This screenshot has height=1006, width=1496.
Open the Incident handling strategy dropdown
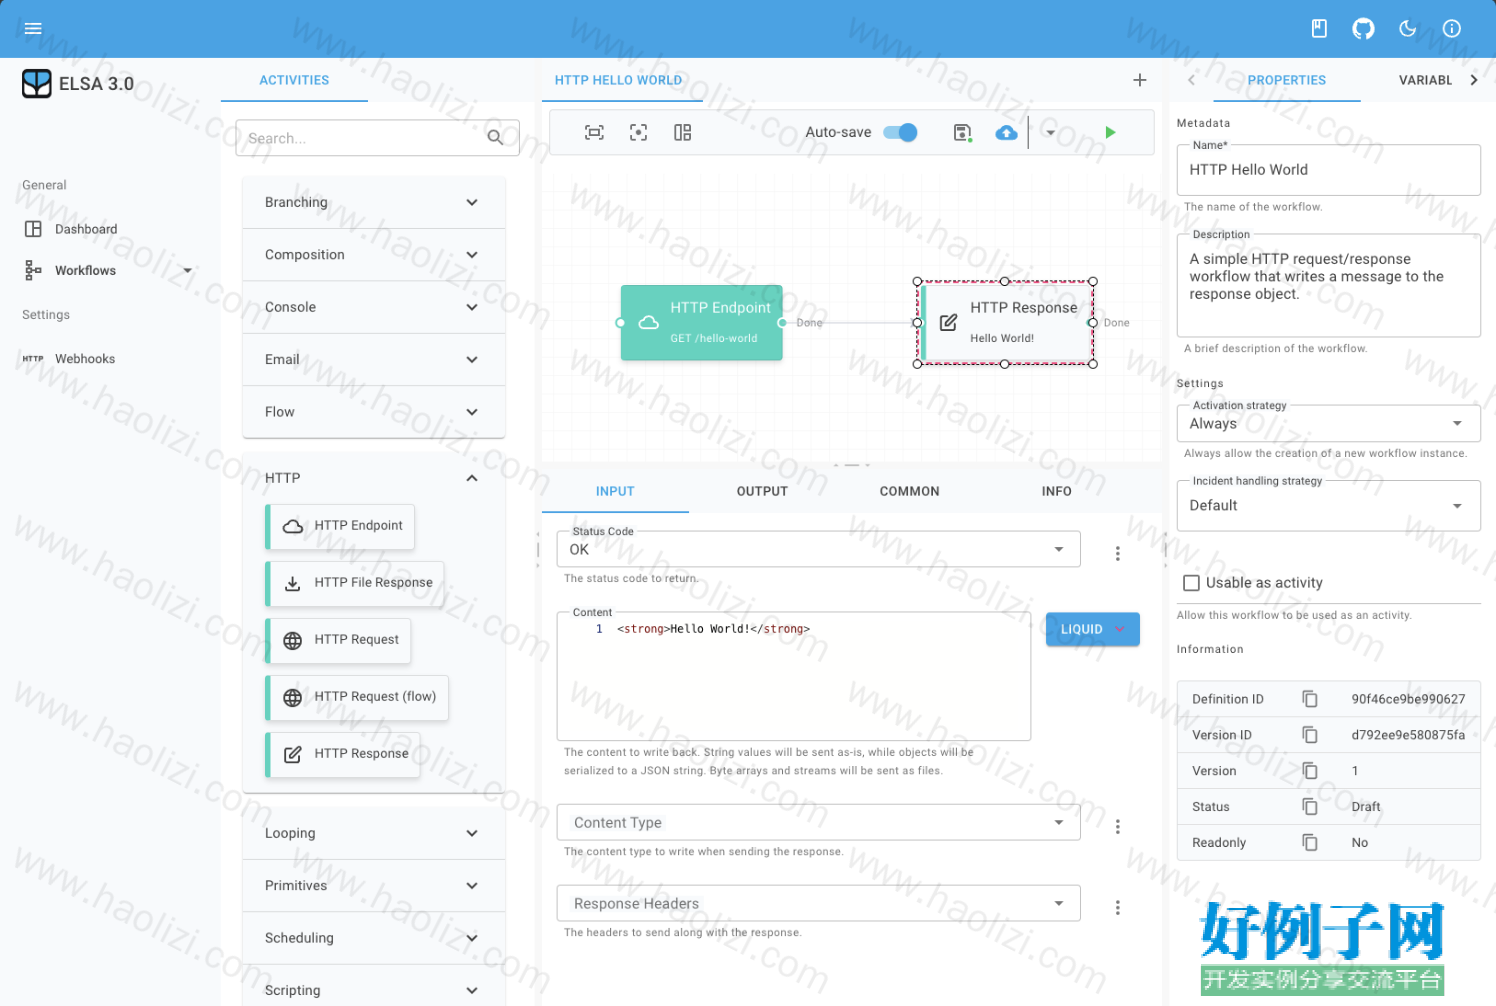coord(1328,505)
